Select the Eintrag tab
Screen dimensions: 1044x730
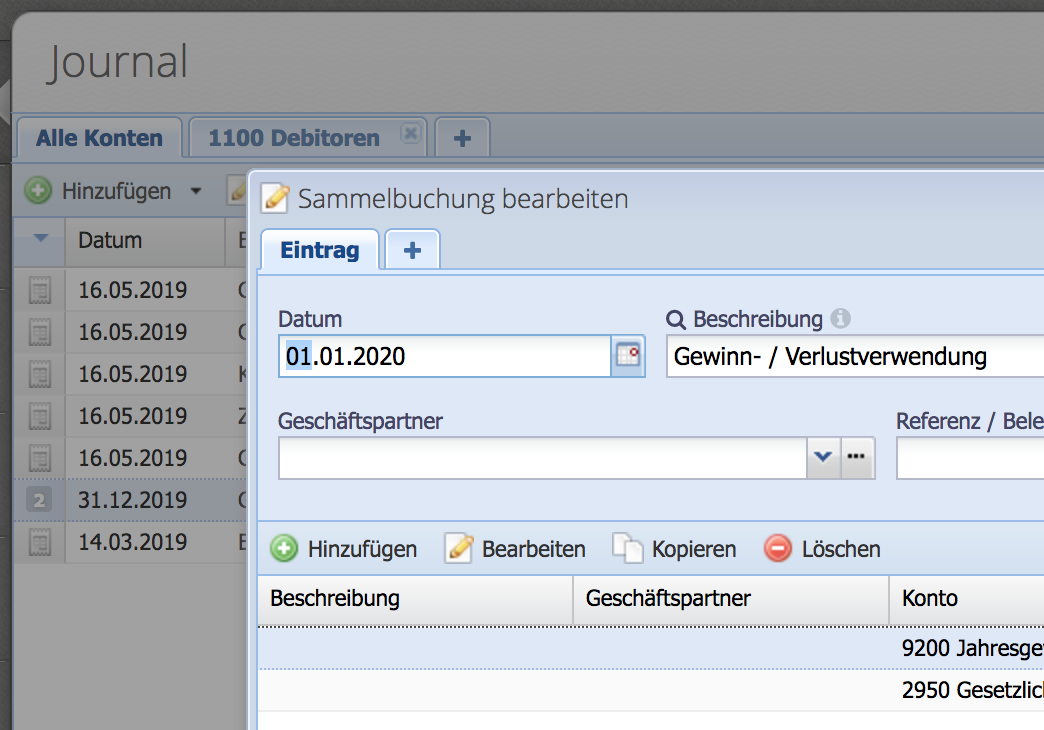click(x=319, y=250)
